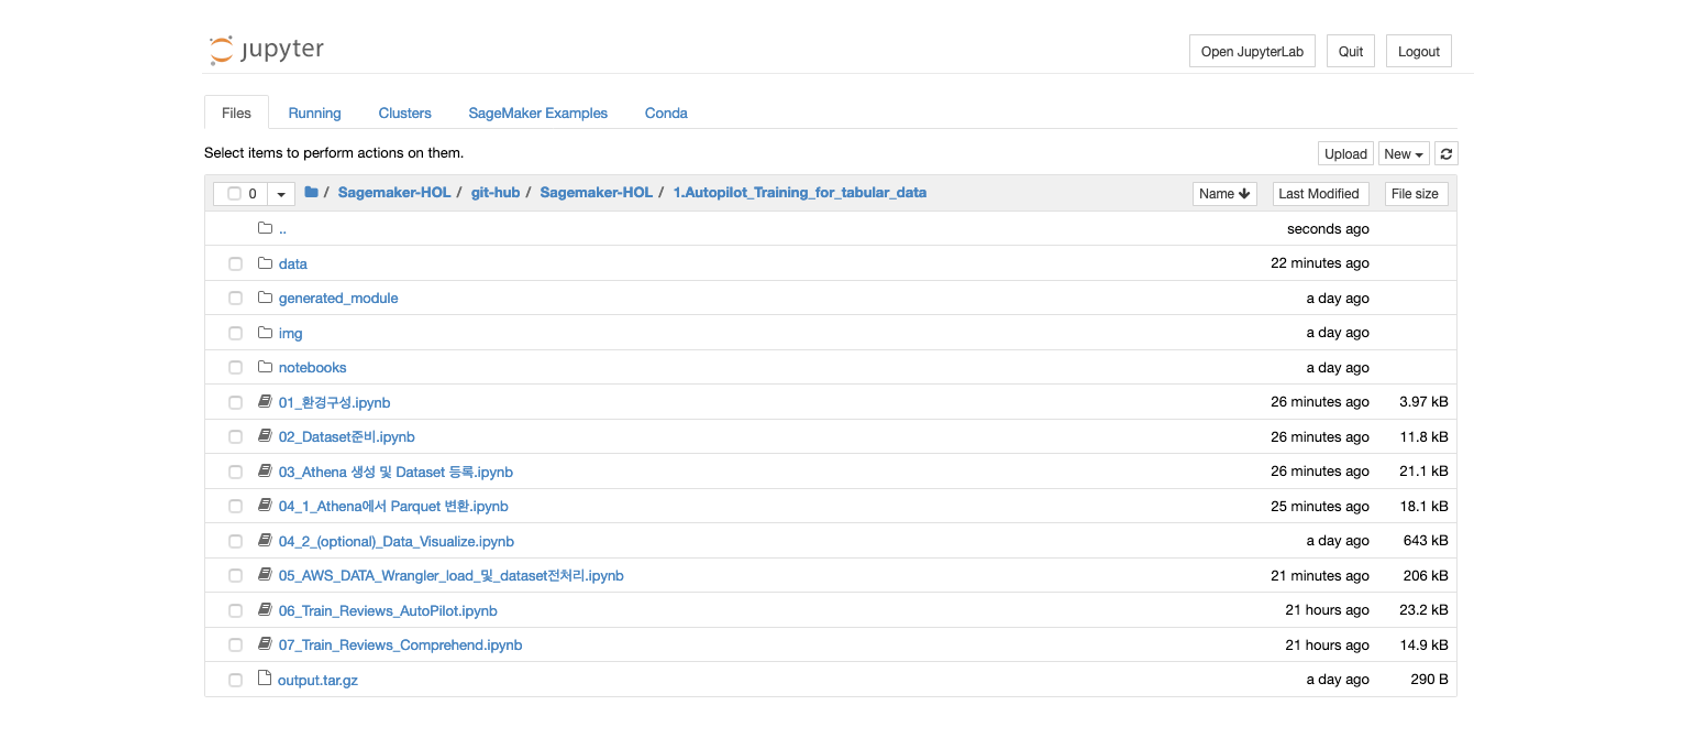Open the SageMaker Examples tab
Screen dimensions: 1698x752
click(538, 113)
